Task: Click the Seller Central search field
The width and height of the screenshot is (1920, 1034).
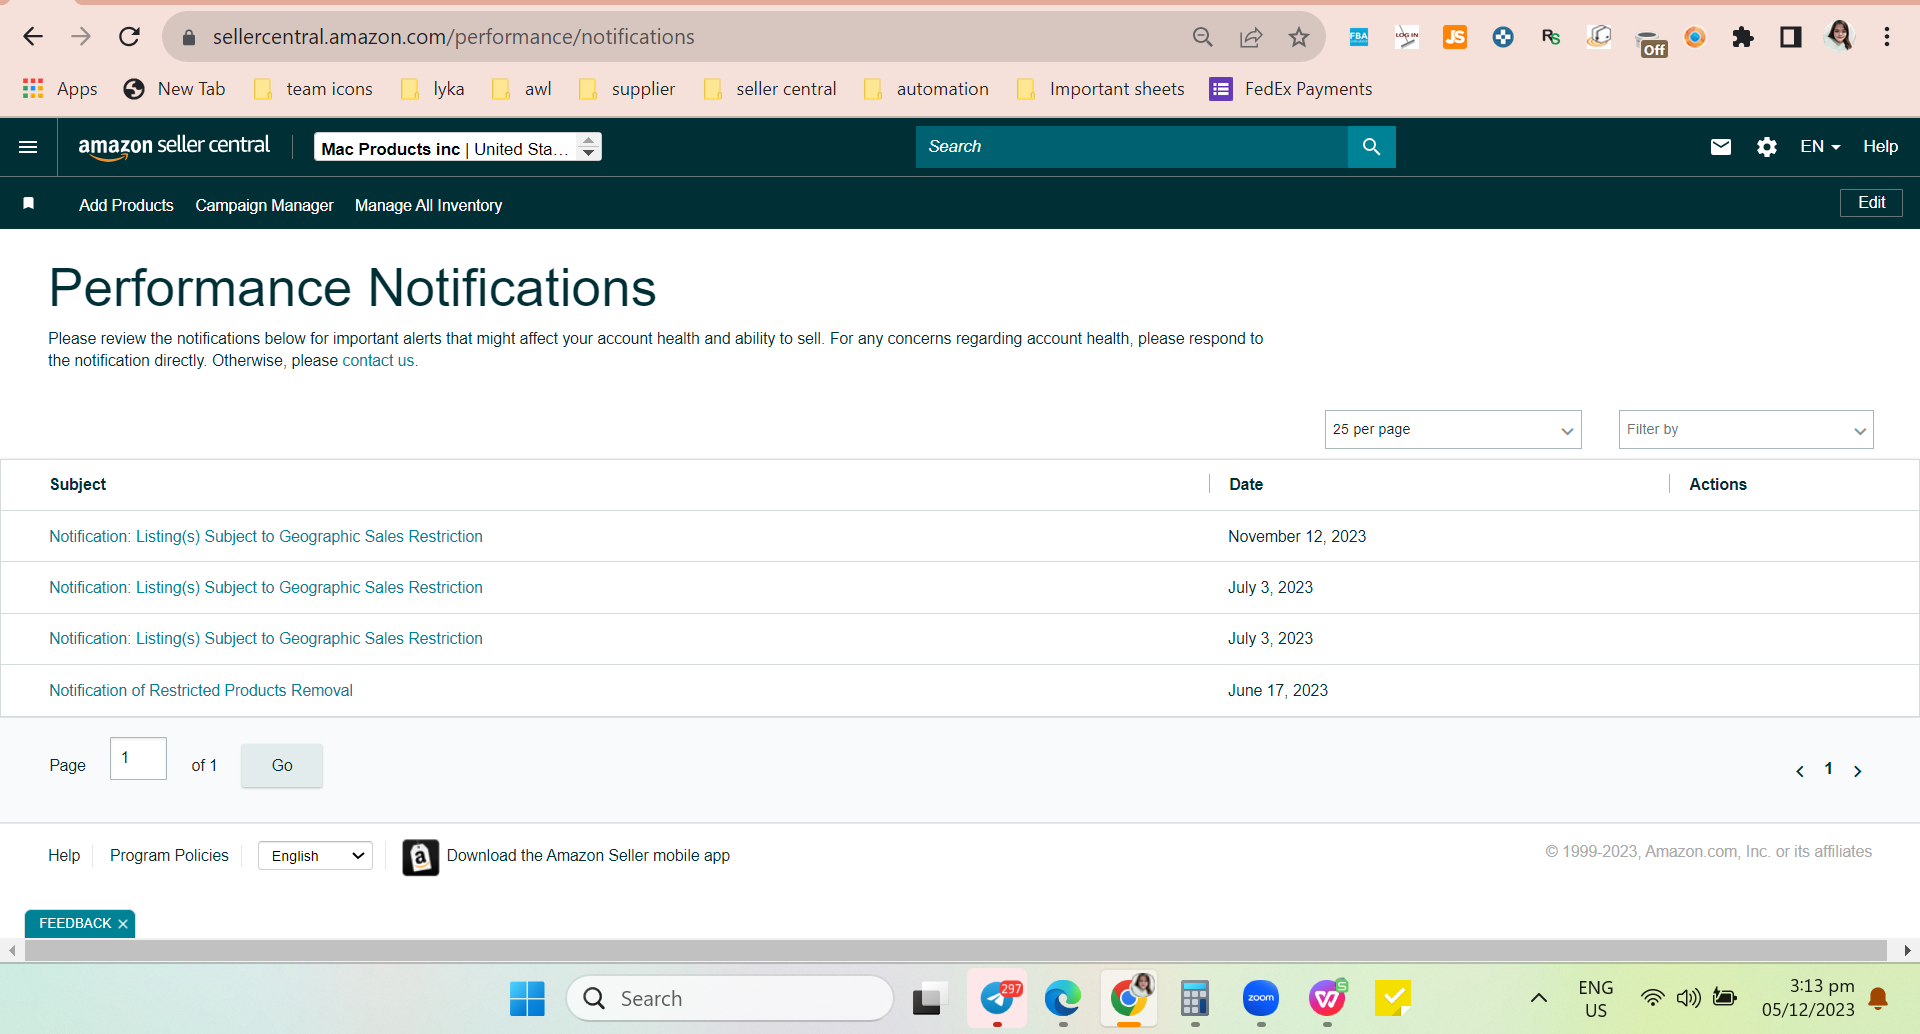Action: coord(1132,147)
